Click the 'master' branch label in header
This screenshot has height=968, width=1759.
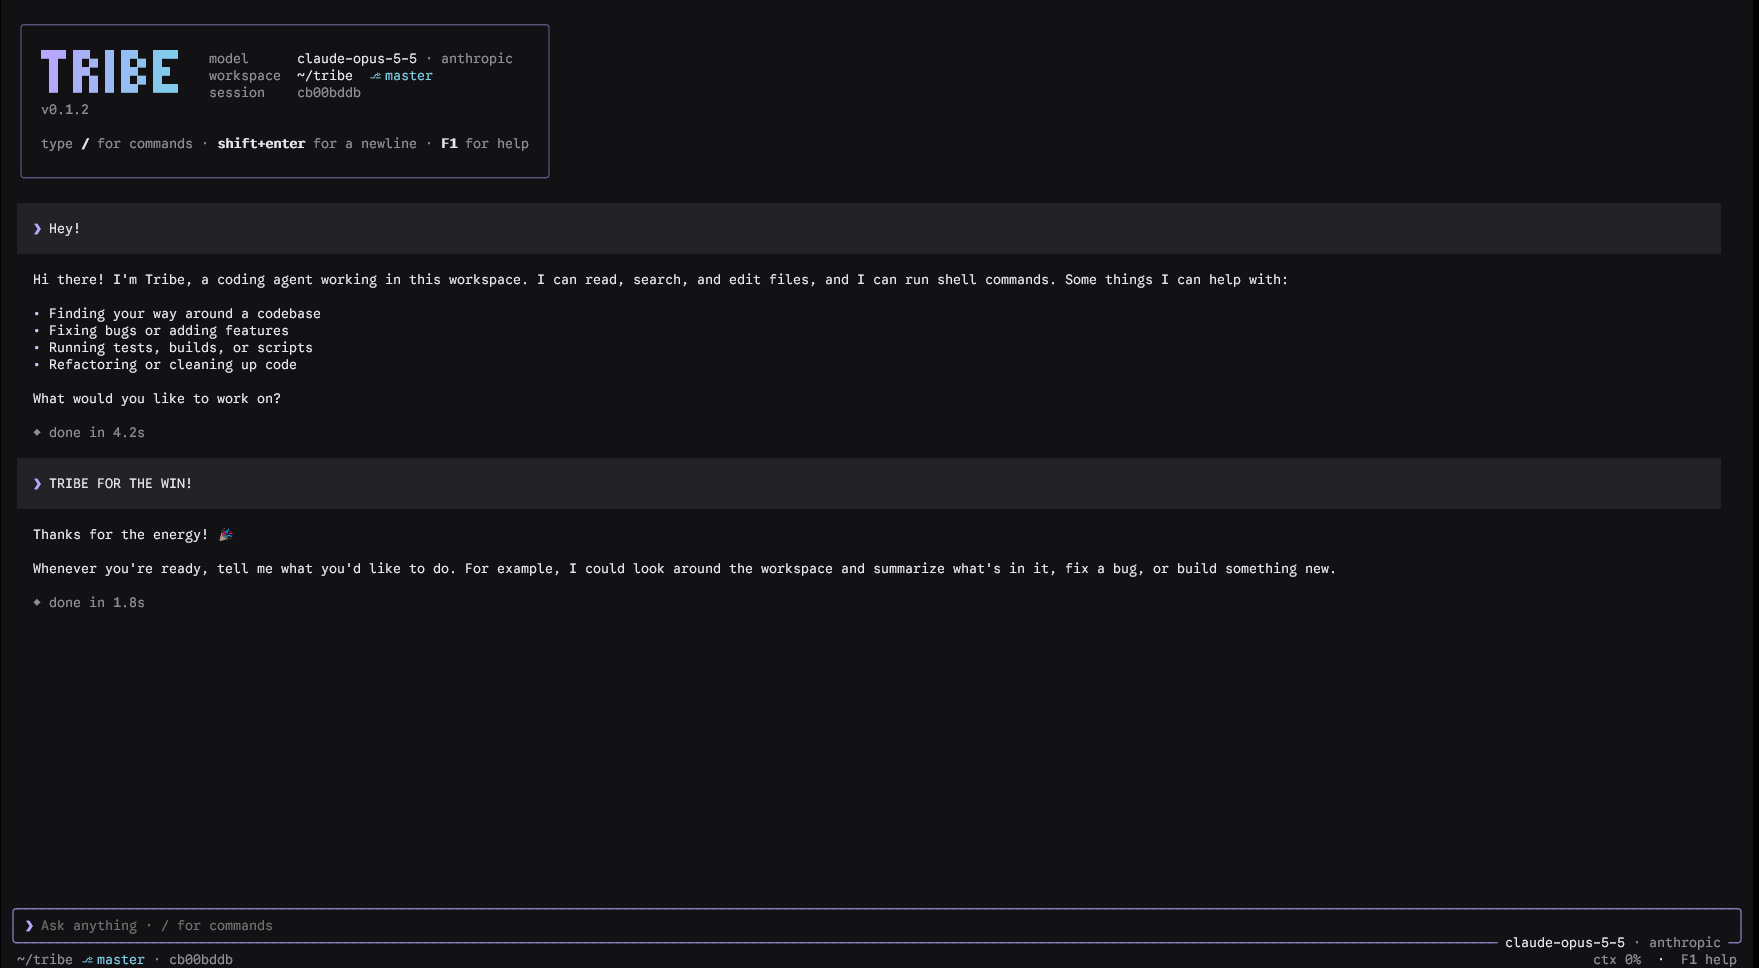[409, 76]
